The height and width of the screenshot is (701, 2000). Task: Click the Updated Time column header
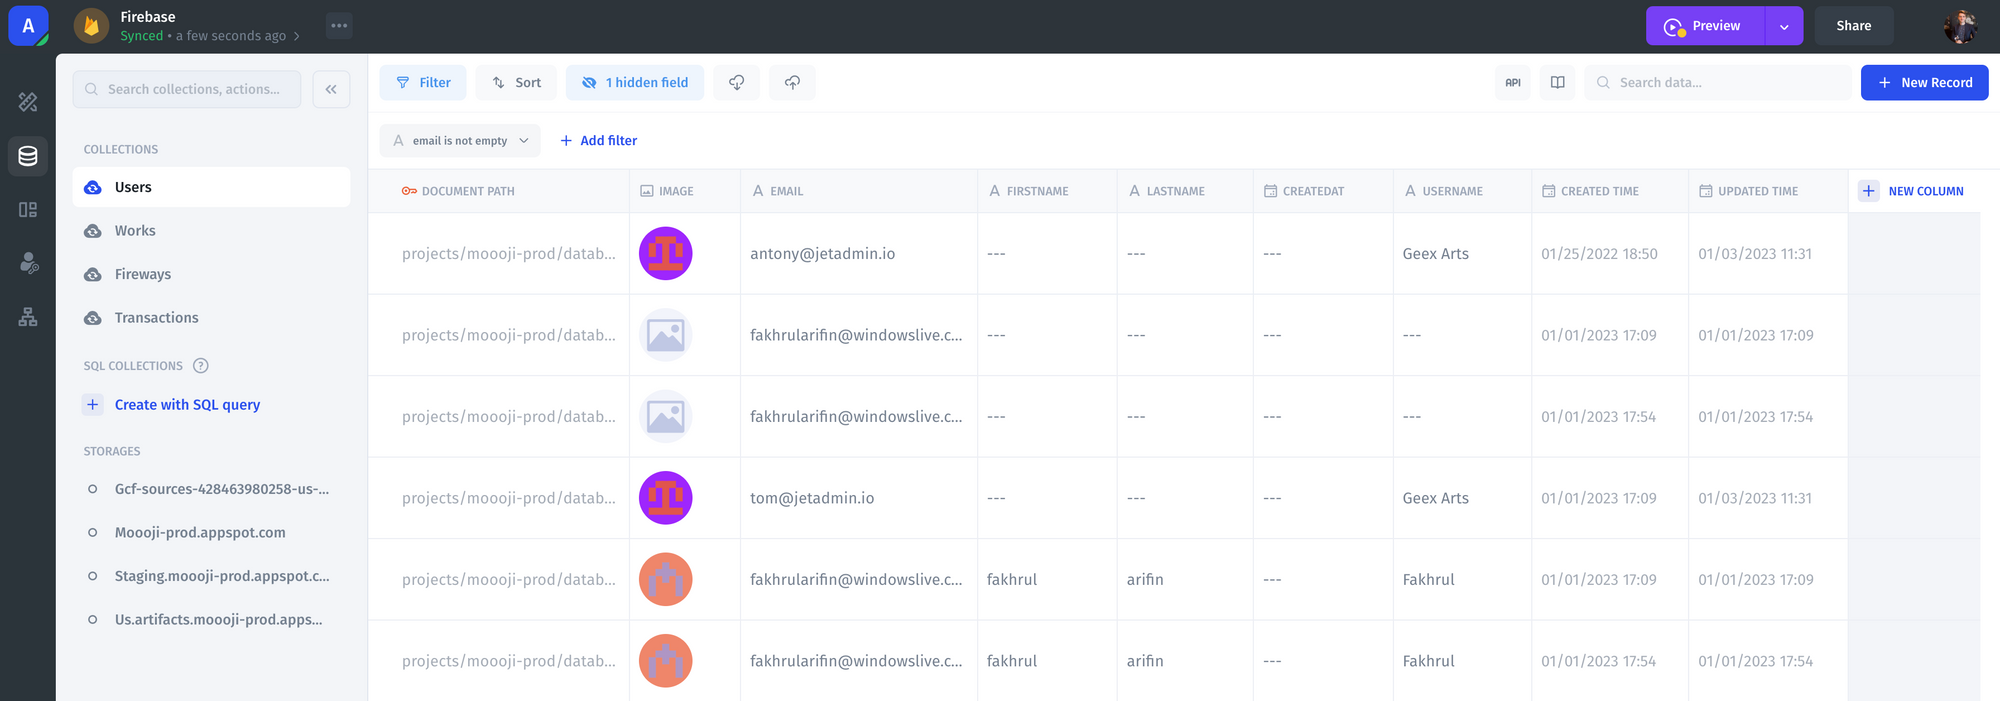tap(1768, 191)
